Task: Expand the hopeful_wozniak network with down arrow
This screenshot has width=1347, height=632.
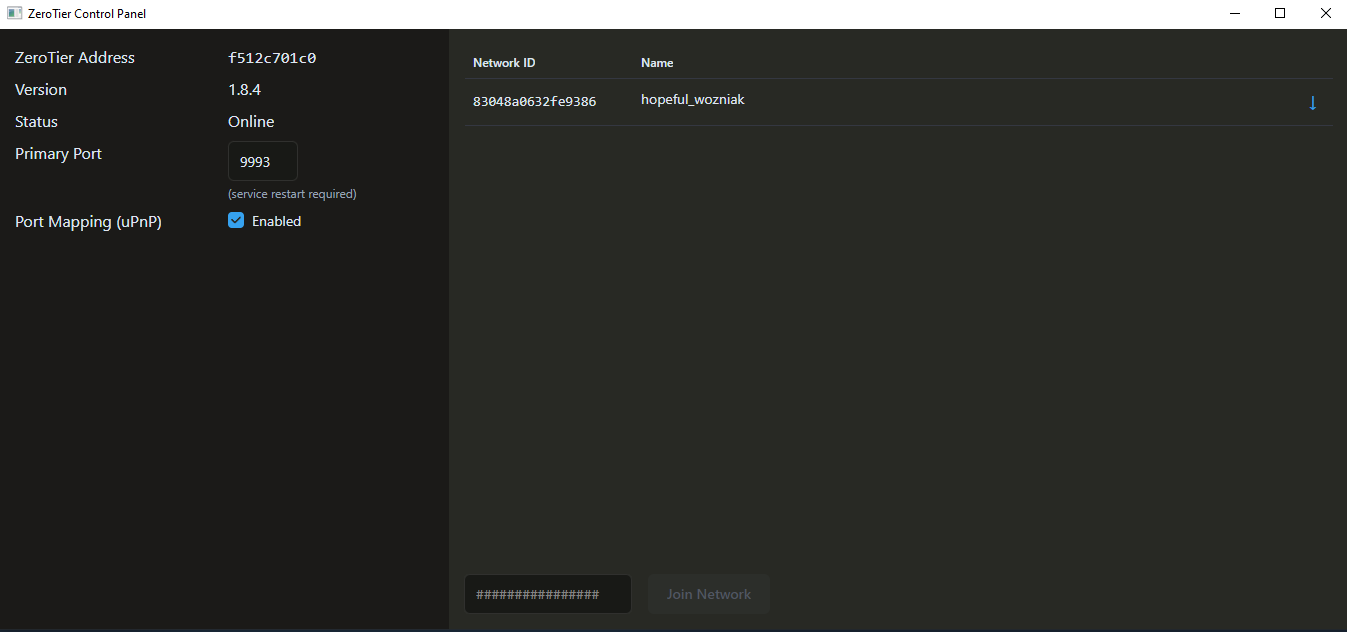Action: tap(1312, 103)
